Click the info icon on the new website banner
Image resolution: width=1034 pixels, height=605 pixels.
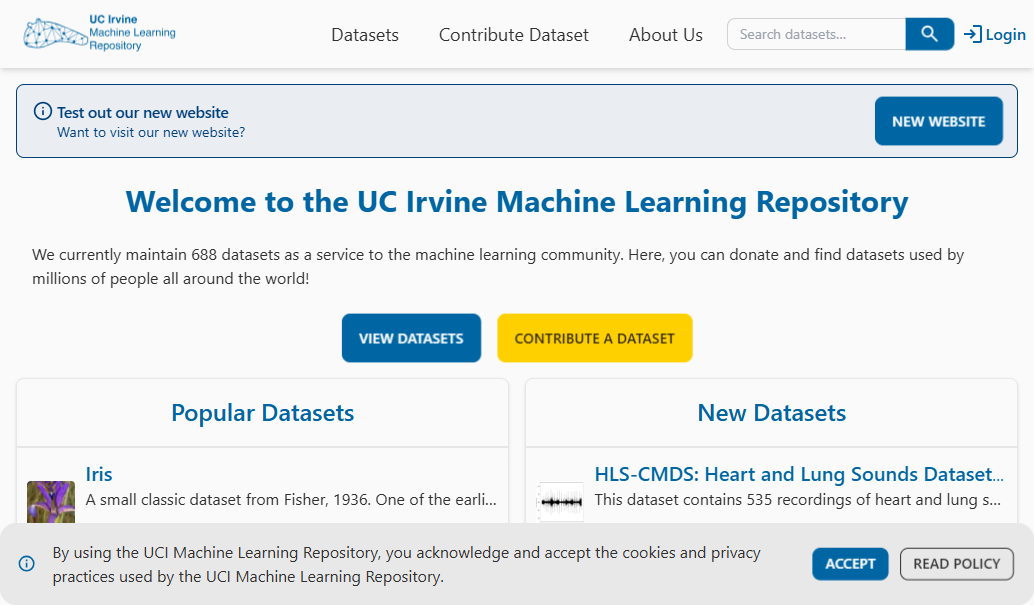[x=41, y=111]
